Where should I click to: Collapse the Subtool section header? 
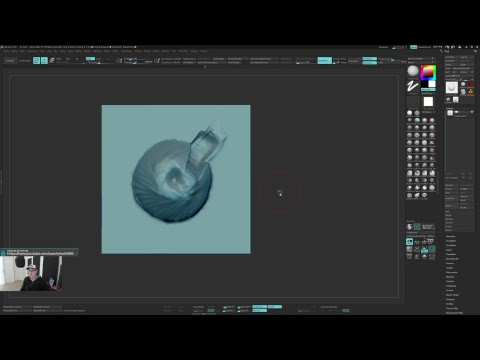[449, 108]
